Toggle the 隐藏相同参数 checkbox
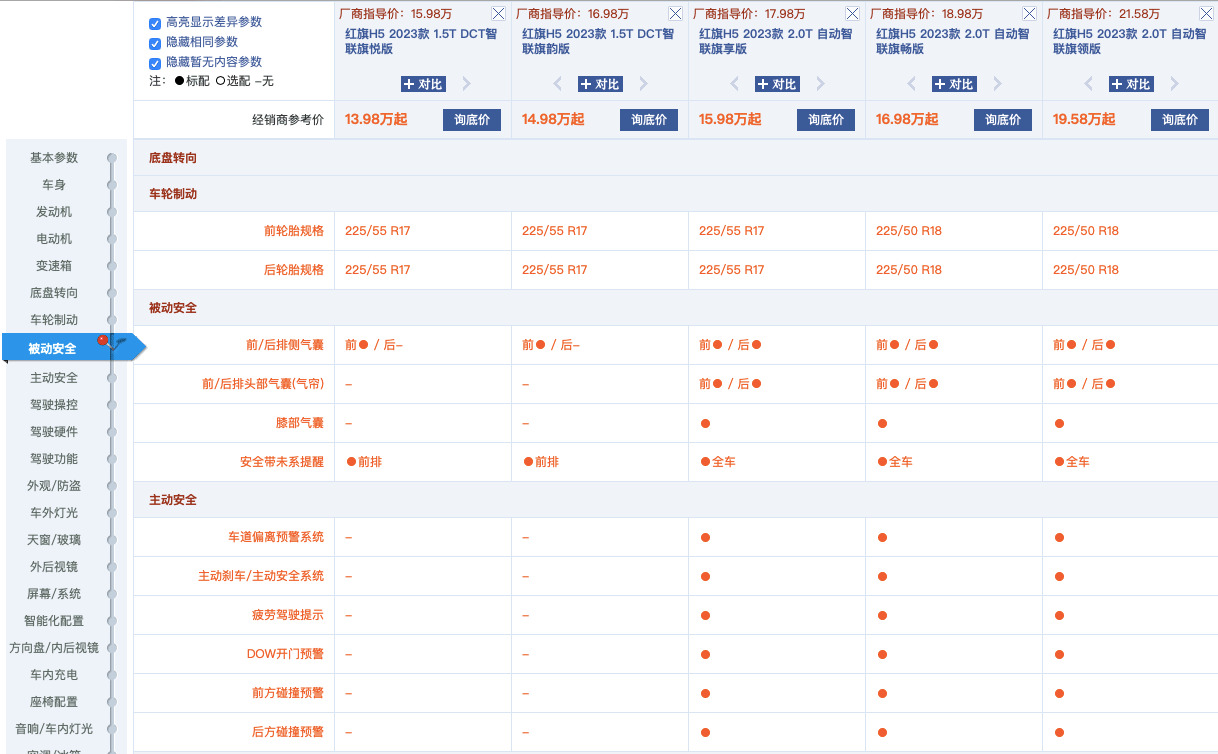 point(154,43)
